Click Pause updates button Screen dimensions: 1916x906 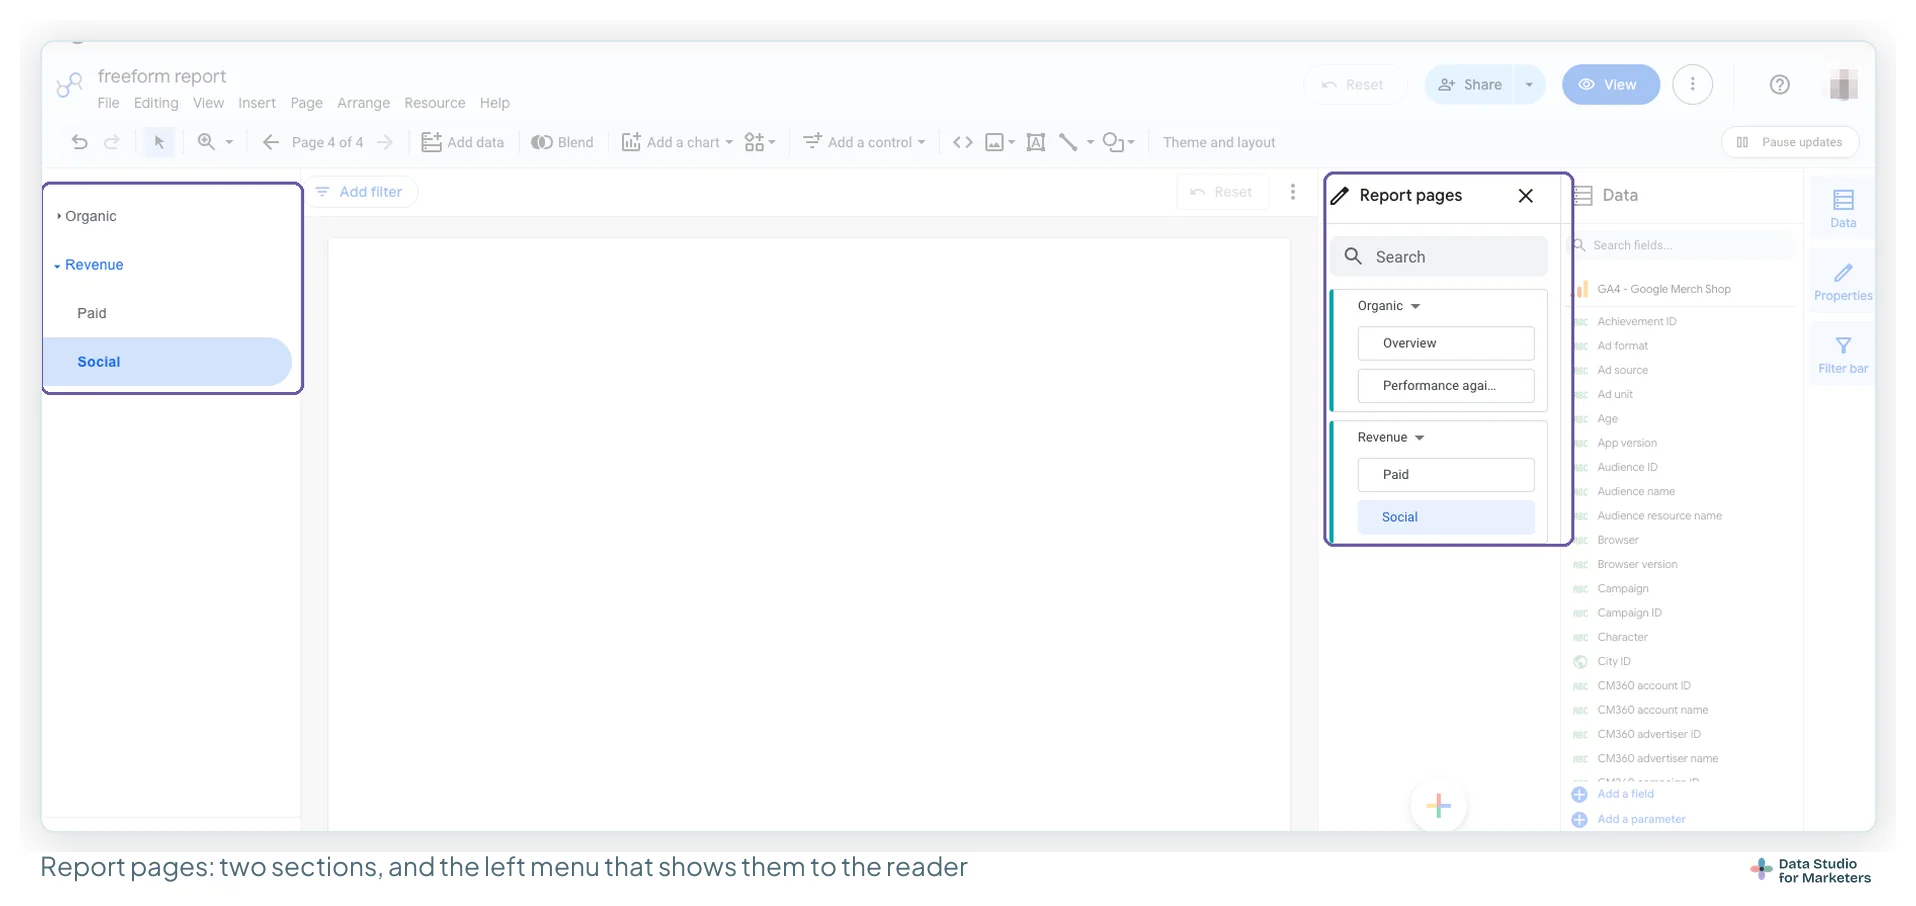click(x=1790, y=142)
